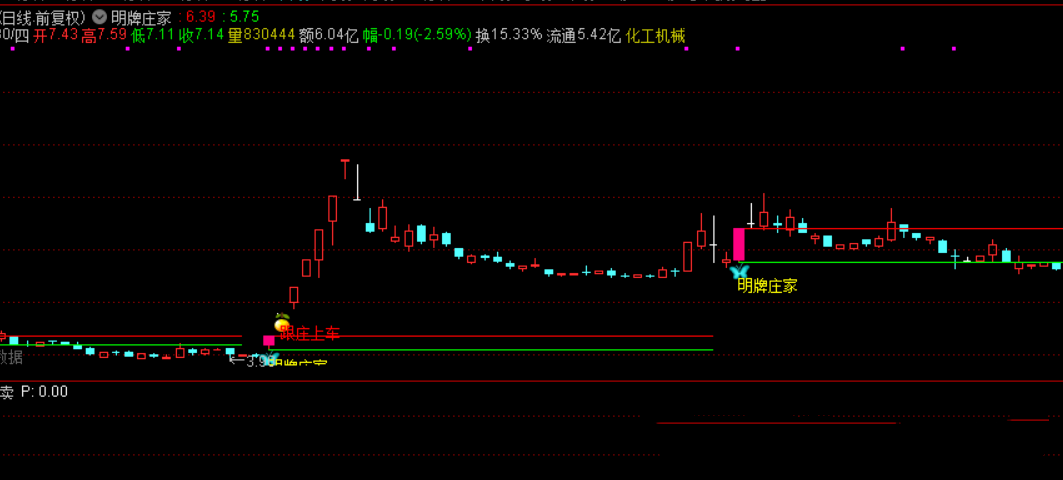Click the small pink square marker by 跟庄上车
Viewport: 1063px width, 480px height.
pos(269,340)
